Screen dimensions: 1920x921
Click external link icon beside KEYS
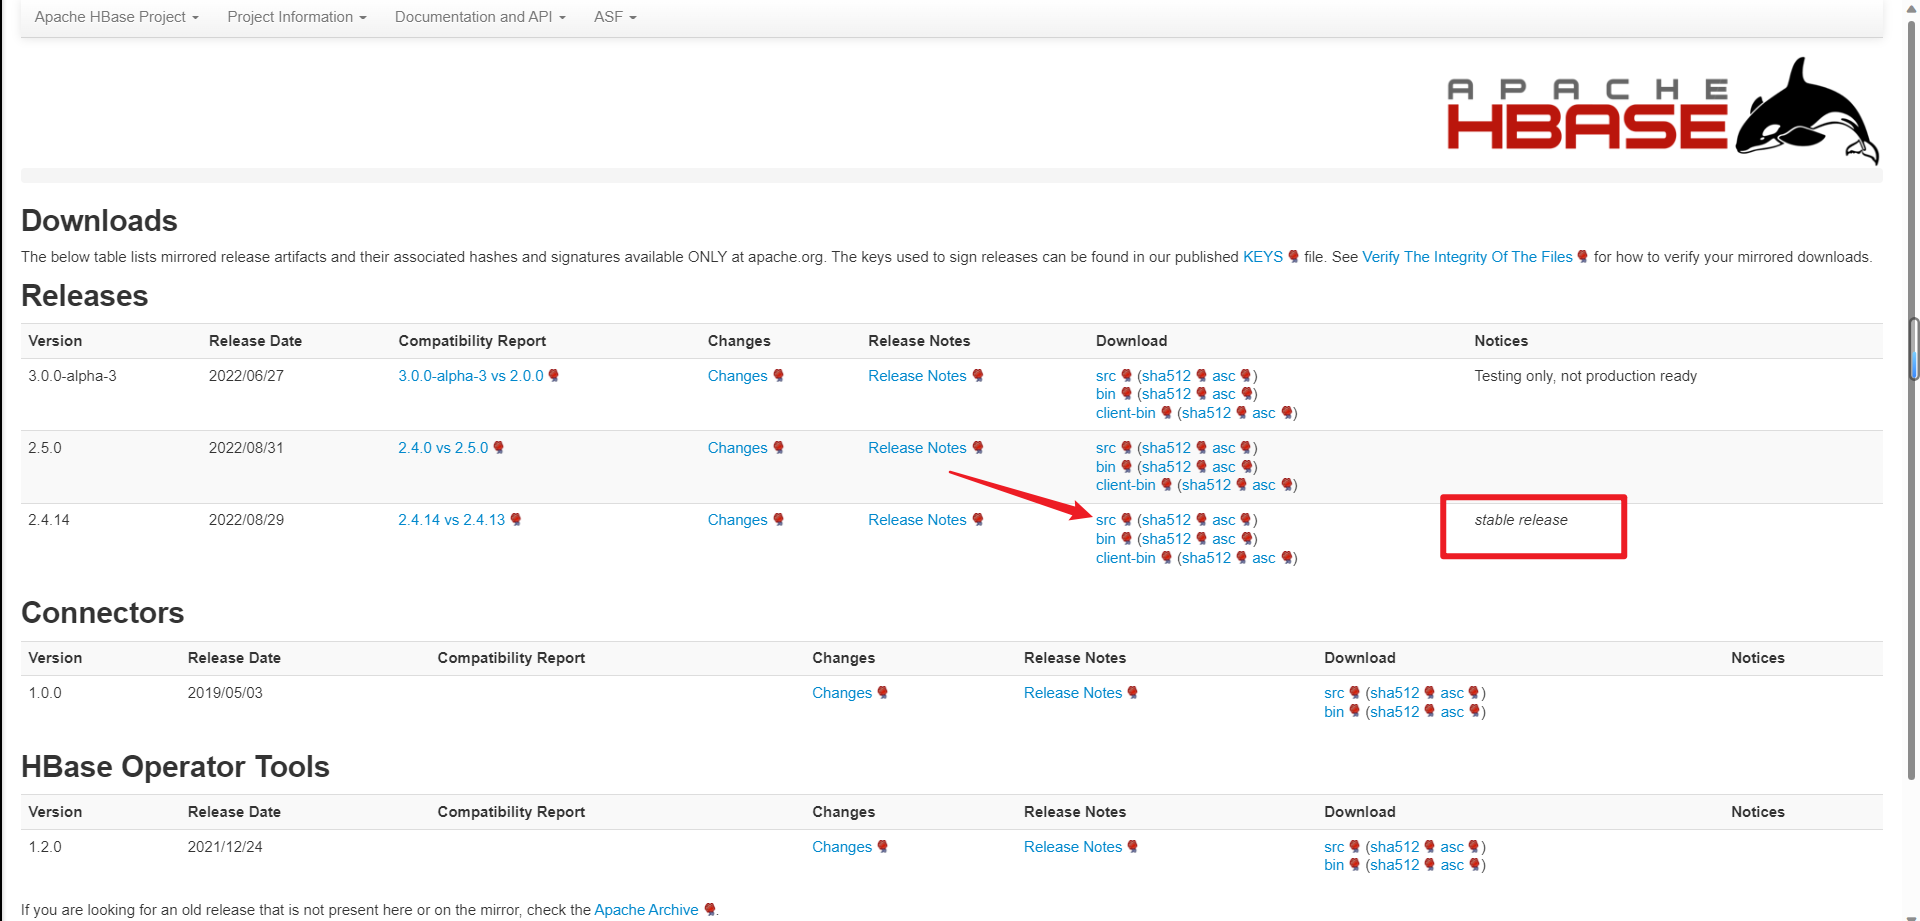click(x=1293, y=257)
